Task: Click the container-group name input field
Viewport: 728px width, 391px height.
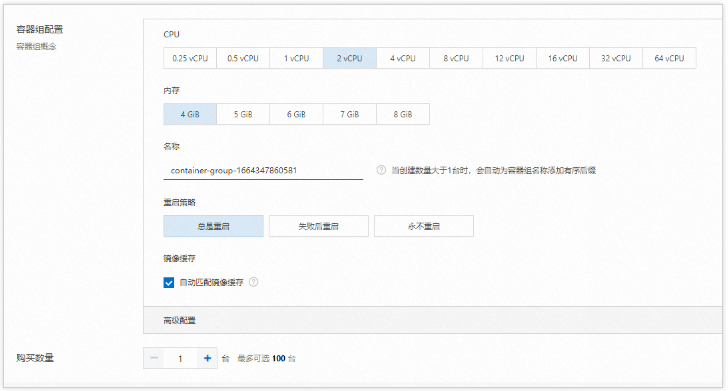Action: pos(263,170)
